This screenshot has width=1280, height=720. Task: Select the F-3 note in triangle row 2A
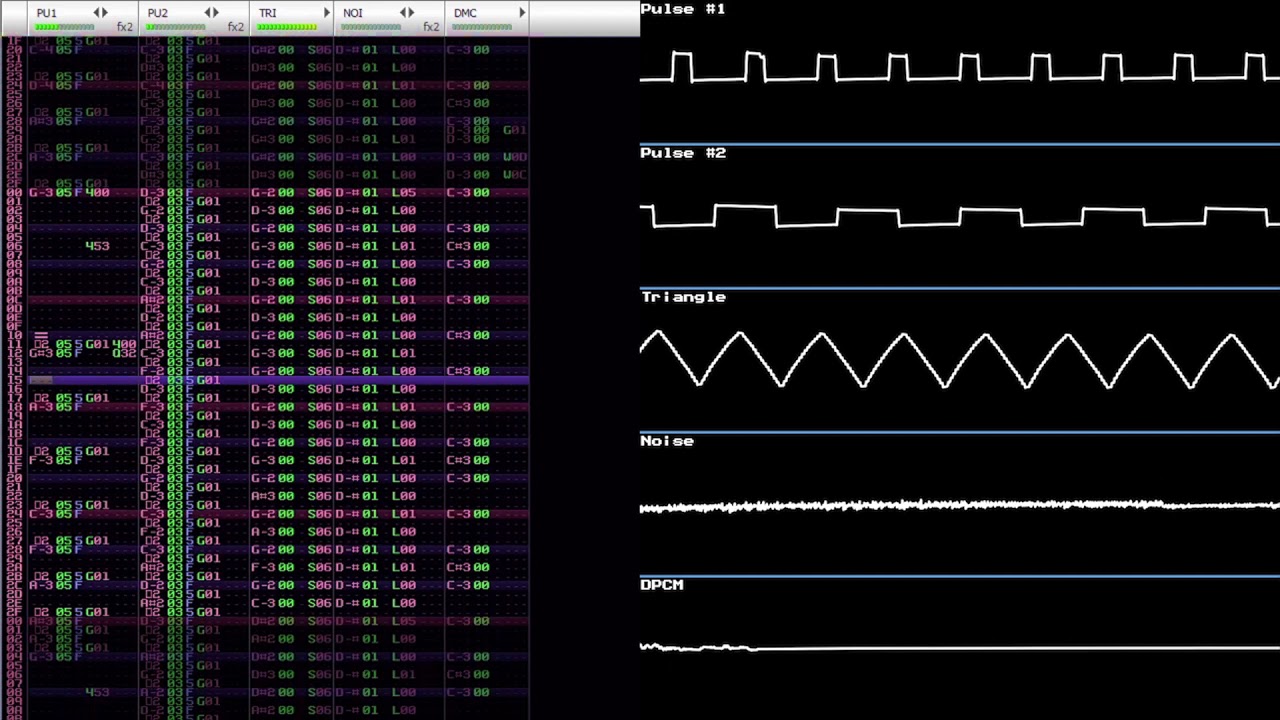(263, 567)
